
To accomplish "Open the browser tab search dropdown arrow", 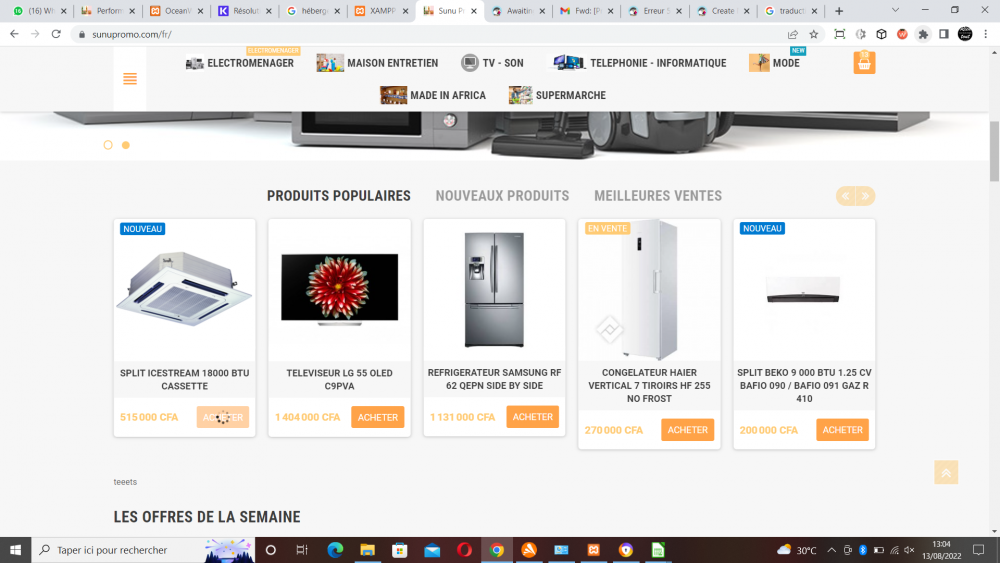I will click(895, 11).
